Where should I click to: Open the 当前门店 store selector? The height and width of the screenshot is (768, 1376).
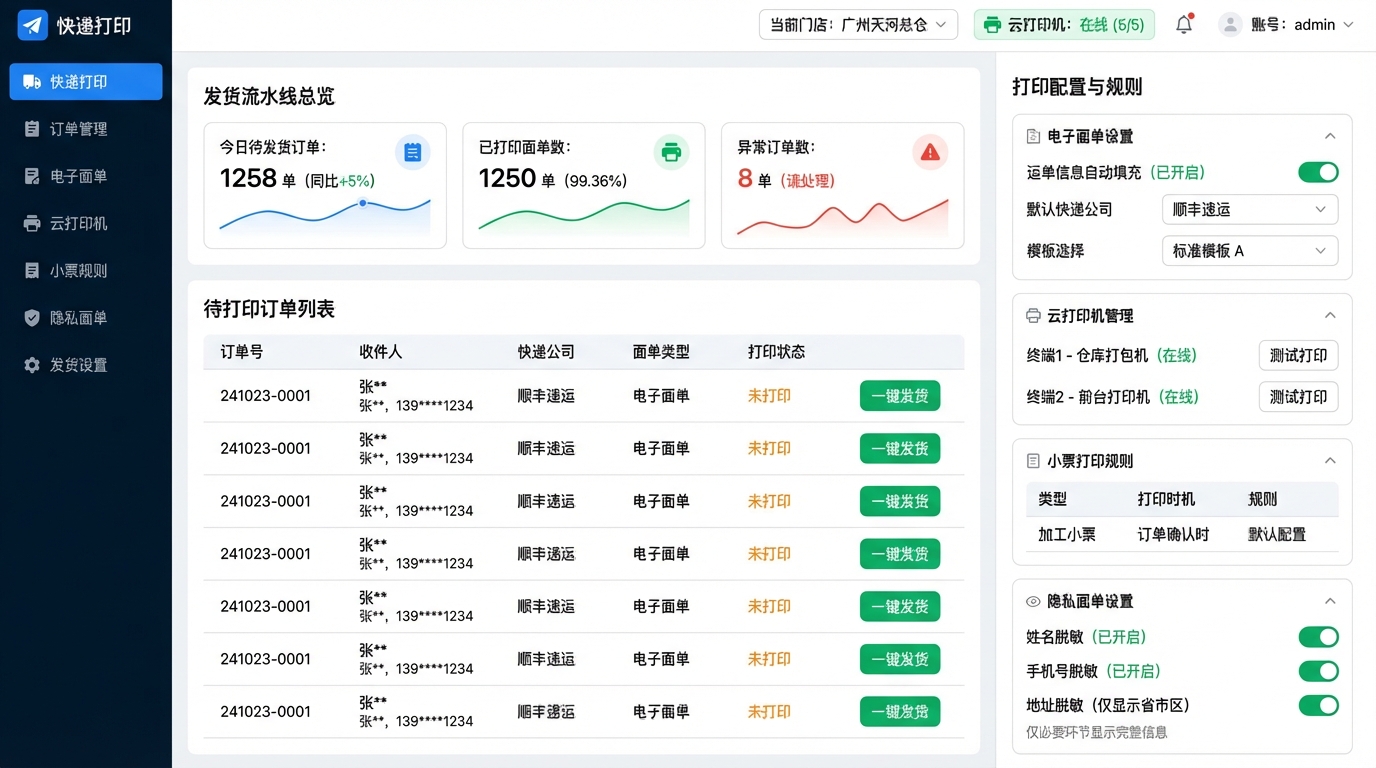[858, 25]
